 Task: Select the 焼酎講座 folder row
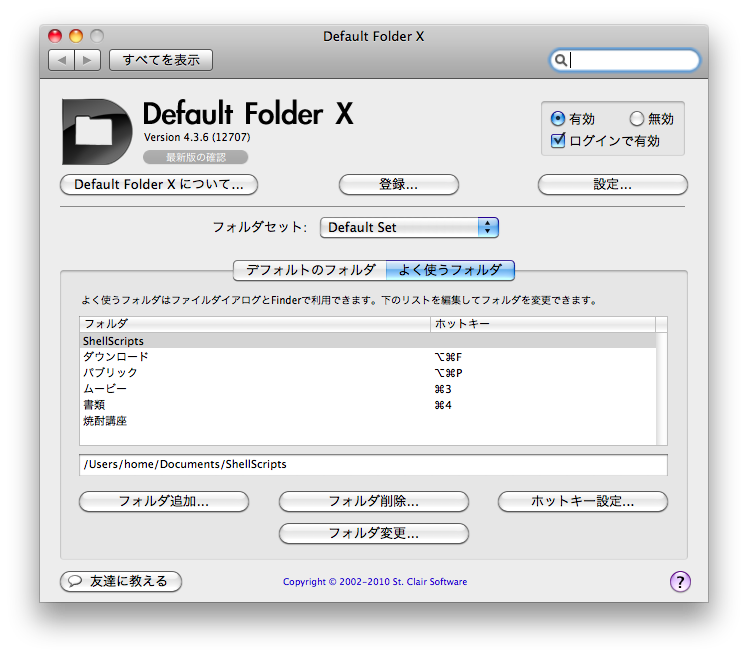[x=368, y=421]
